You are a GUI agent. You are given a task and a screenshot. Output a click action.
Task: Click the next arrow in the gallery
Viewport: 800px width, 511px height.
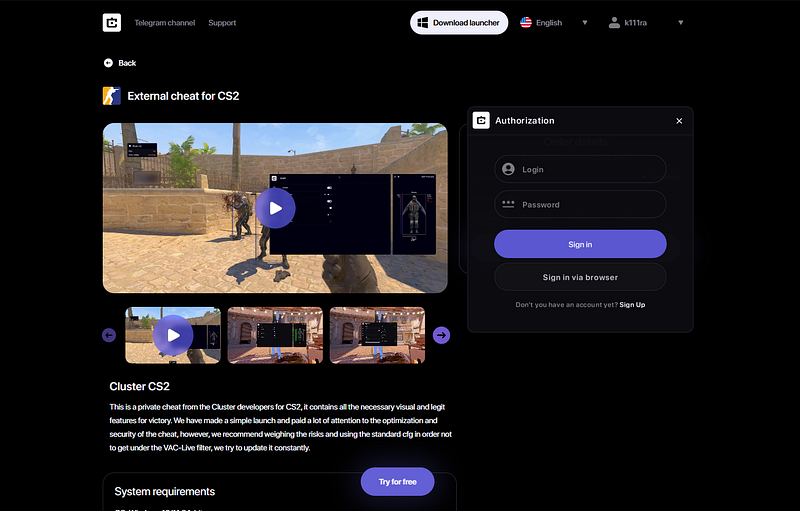click(x=441, y=335)
